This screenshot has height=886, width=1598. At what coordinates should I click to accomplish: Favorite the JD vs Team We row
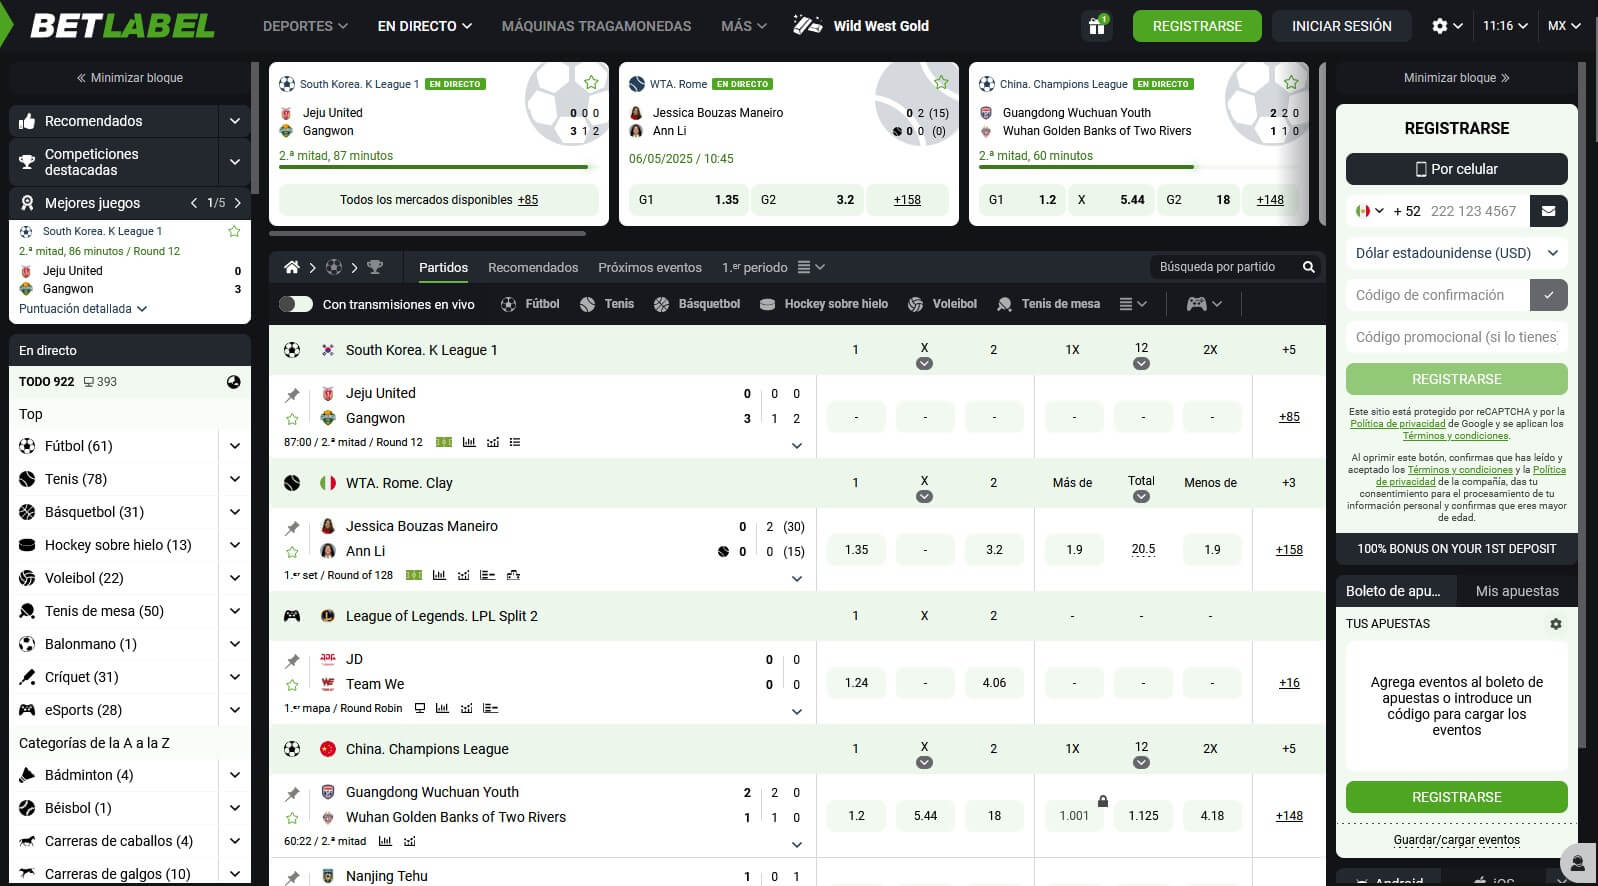pos(292,685)
